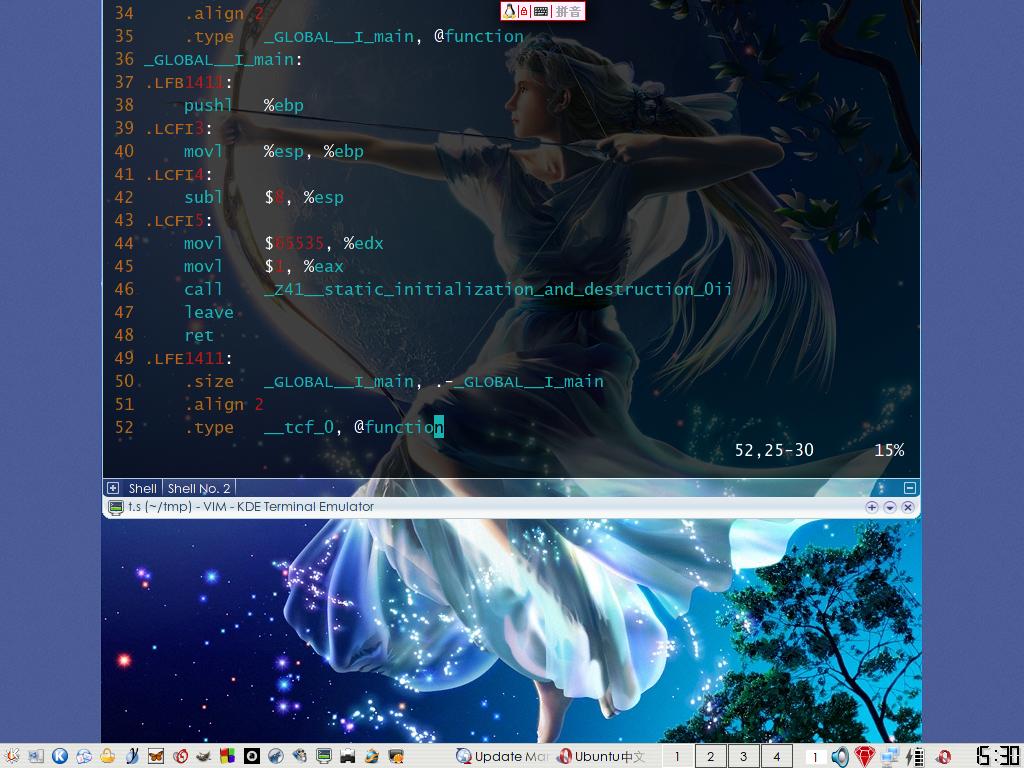The image size is (1024, 768).
Task: Open the colorful squares icon
Action: coord(227,756)
